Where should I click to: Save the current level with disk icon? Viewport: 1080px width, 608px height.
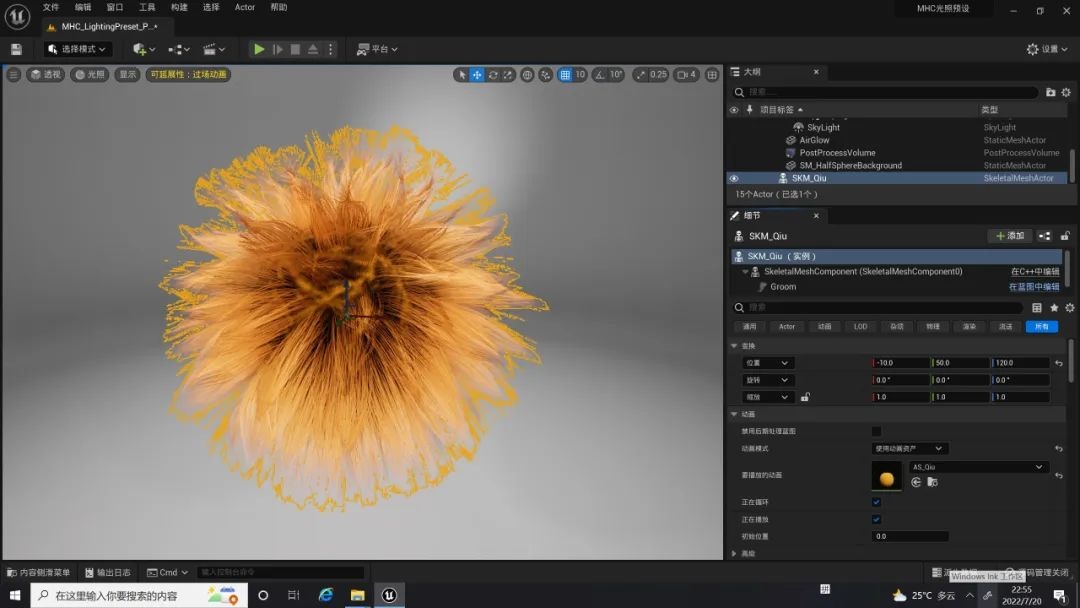pos(16,49)
